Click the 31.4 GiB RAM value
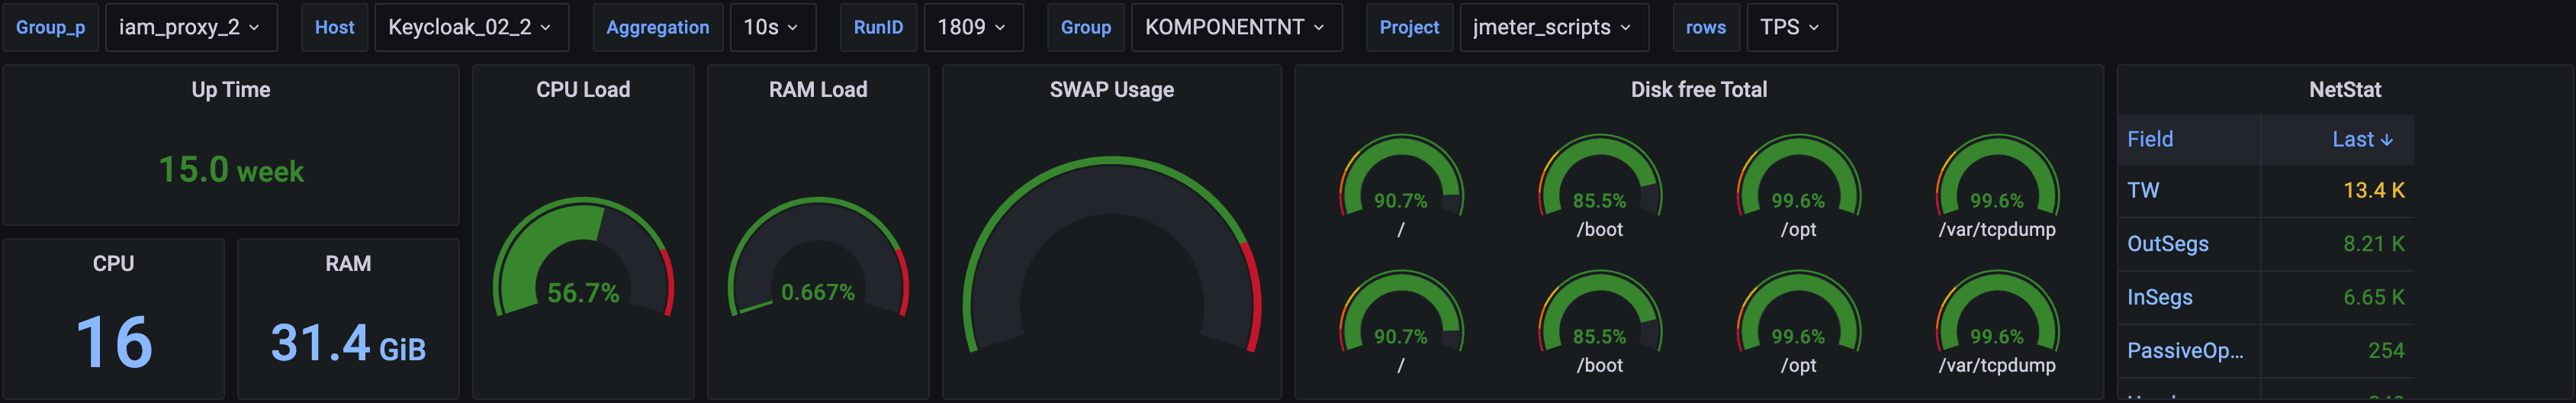The width and height of the screenshot is (2576, 403). coord(348,343)
